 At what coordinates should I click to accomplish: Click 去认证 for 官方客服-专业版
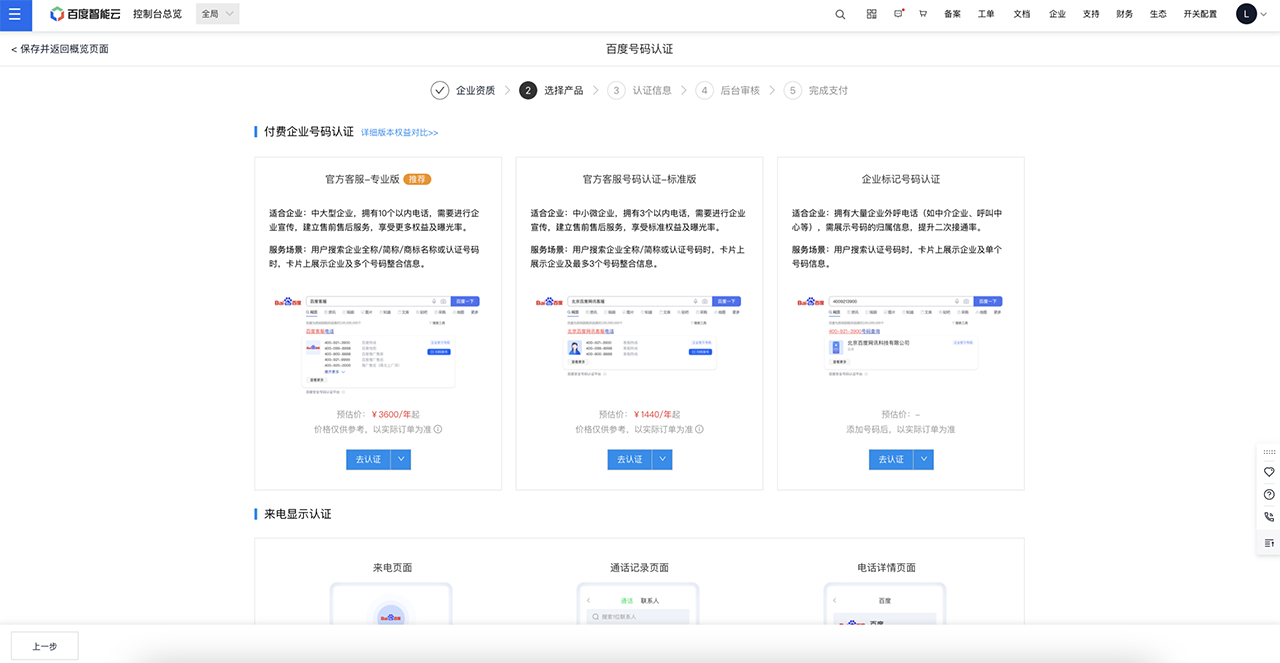coord(368,459)
